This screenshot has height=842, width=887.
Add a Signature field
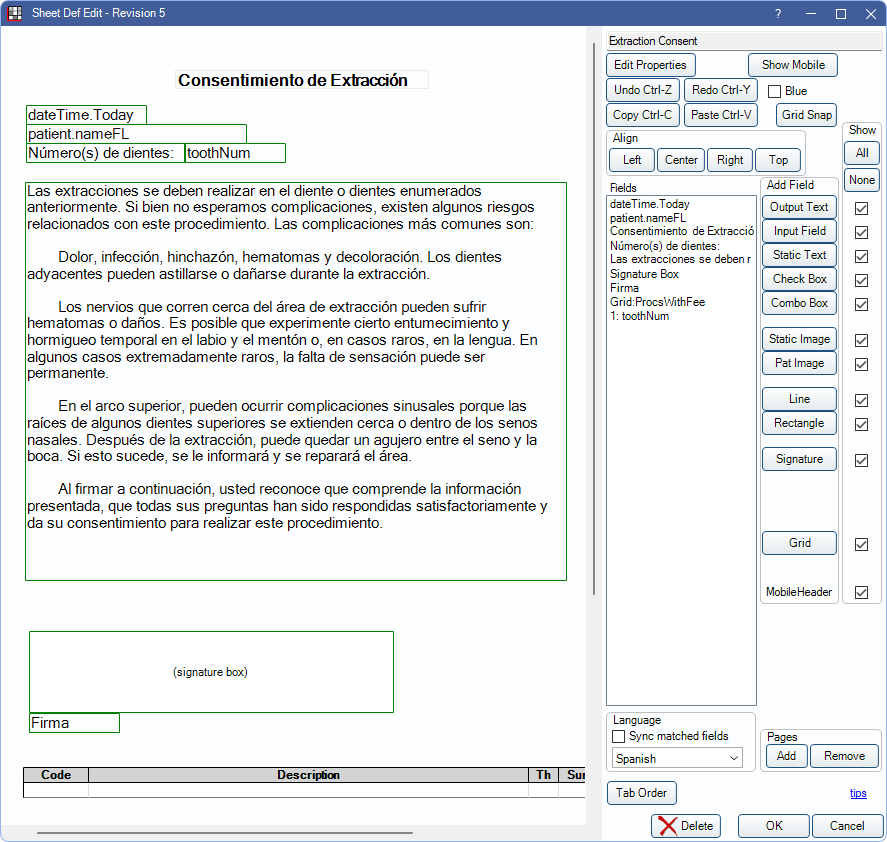pyautogui.click(x=799, y=459)
